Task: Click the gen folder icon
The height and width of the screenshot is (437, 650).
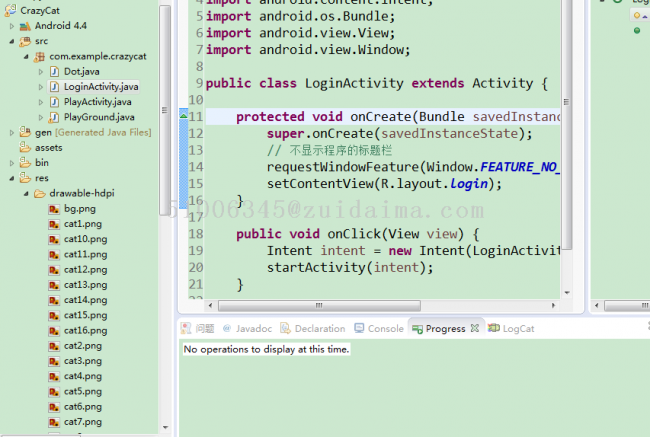Action: [x=25, y=132]
